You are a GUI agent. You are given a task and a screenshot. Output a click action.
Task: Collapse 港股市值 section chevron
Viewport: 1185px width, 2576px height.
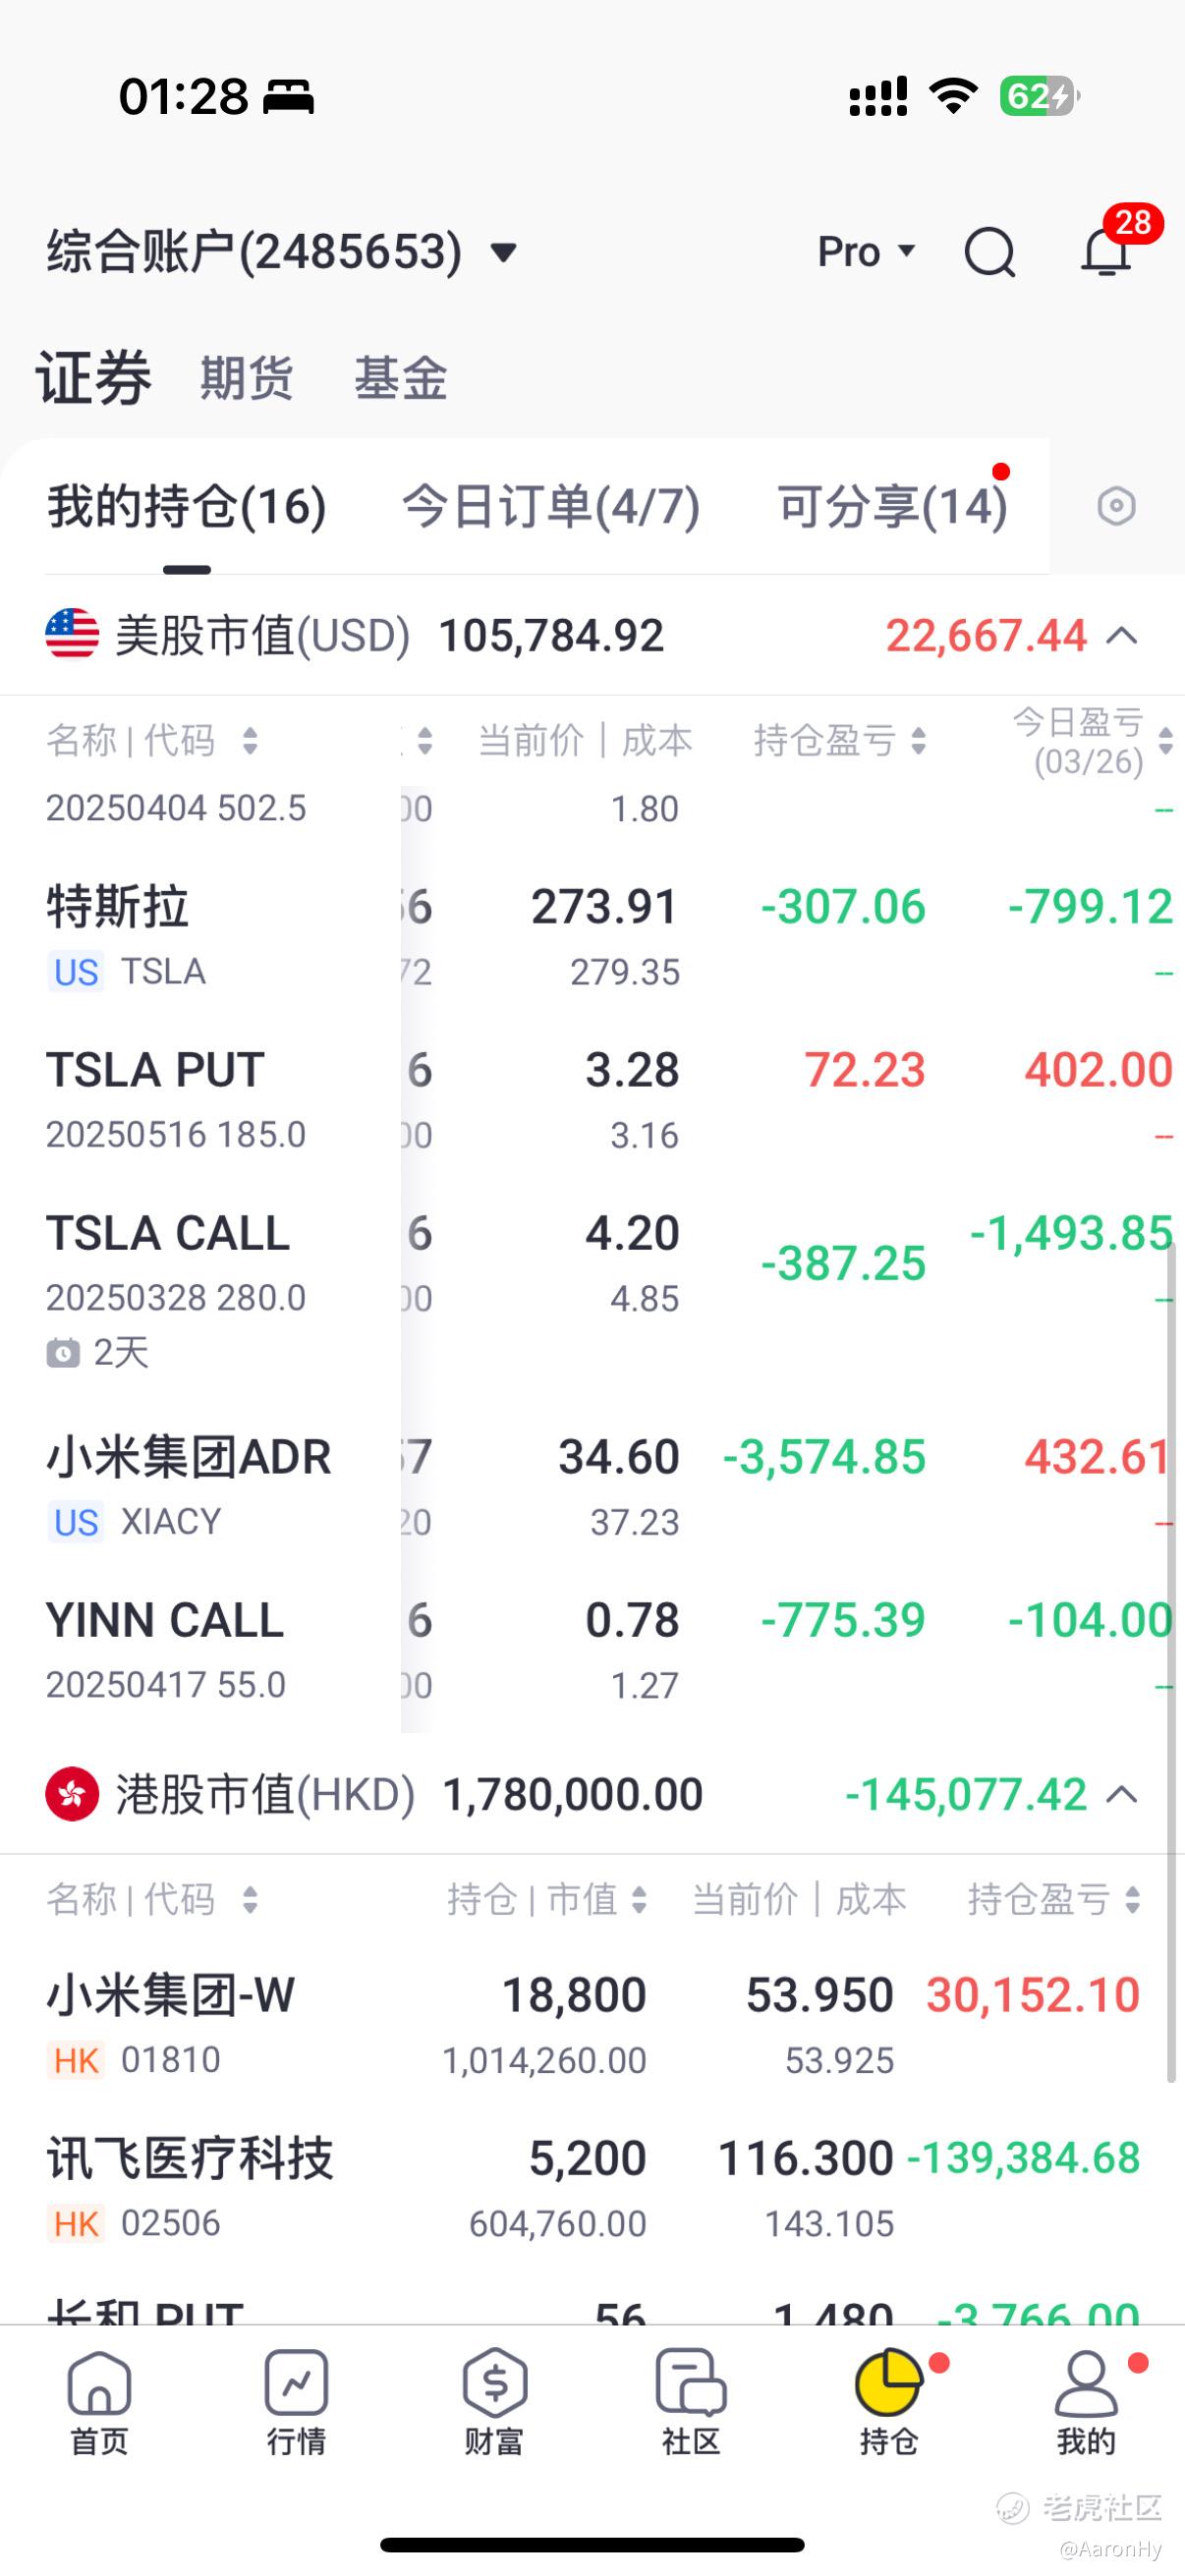click(1123, 1795)
